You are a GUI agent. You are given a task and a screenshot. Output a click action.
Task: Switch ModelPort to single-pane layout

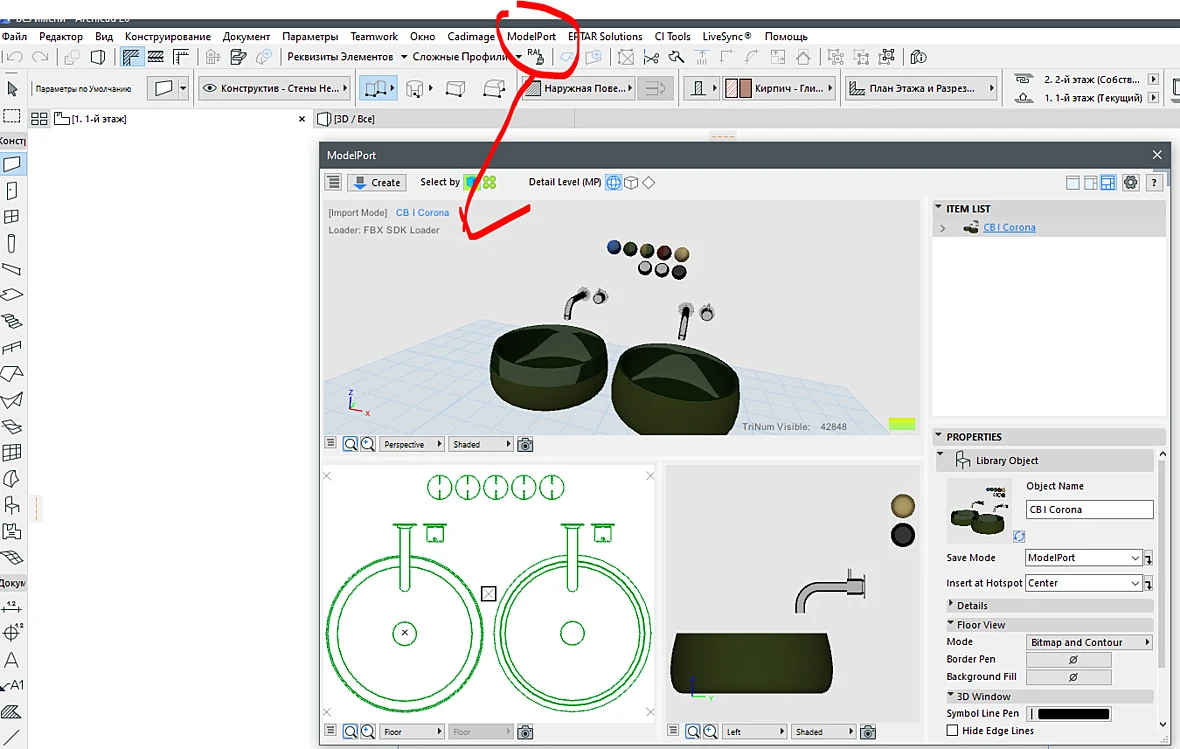click(x=1073, y=183)
